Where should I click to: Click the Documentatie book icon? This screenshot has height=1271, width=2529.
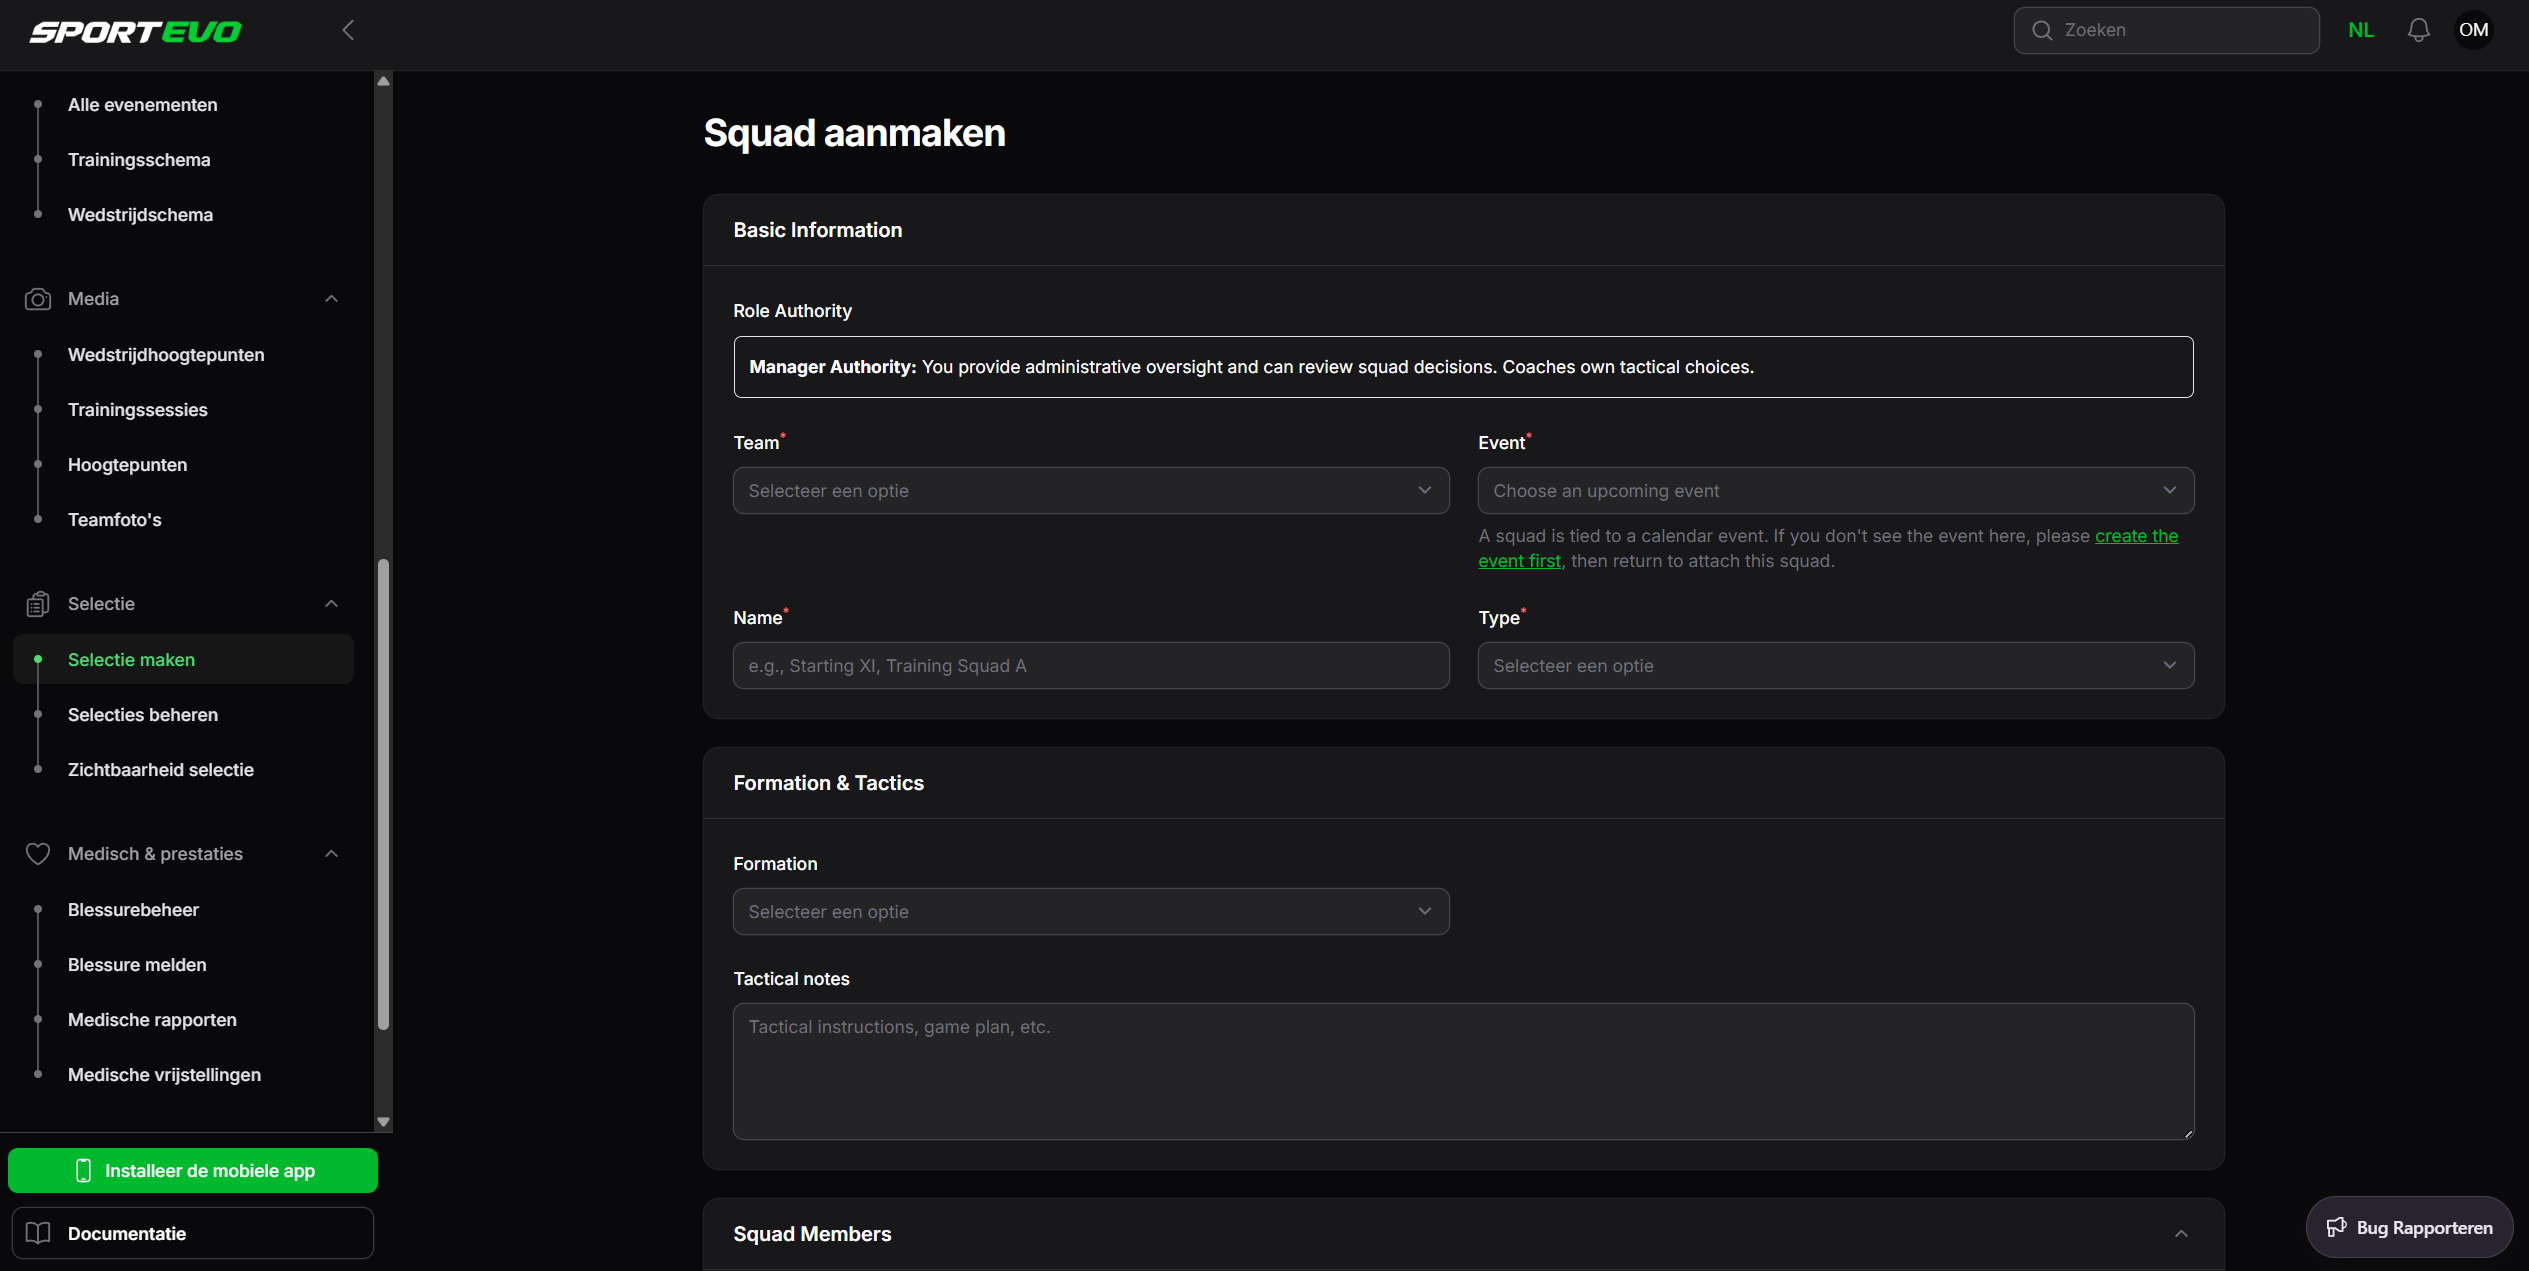click(x=38, y=1233)
